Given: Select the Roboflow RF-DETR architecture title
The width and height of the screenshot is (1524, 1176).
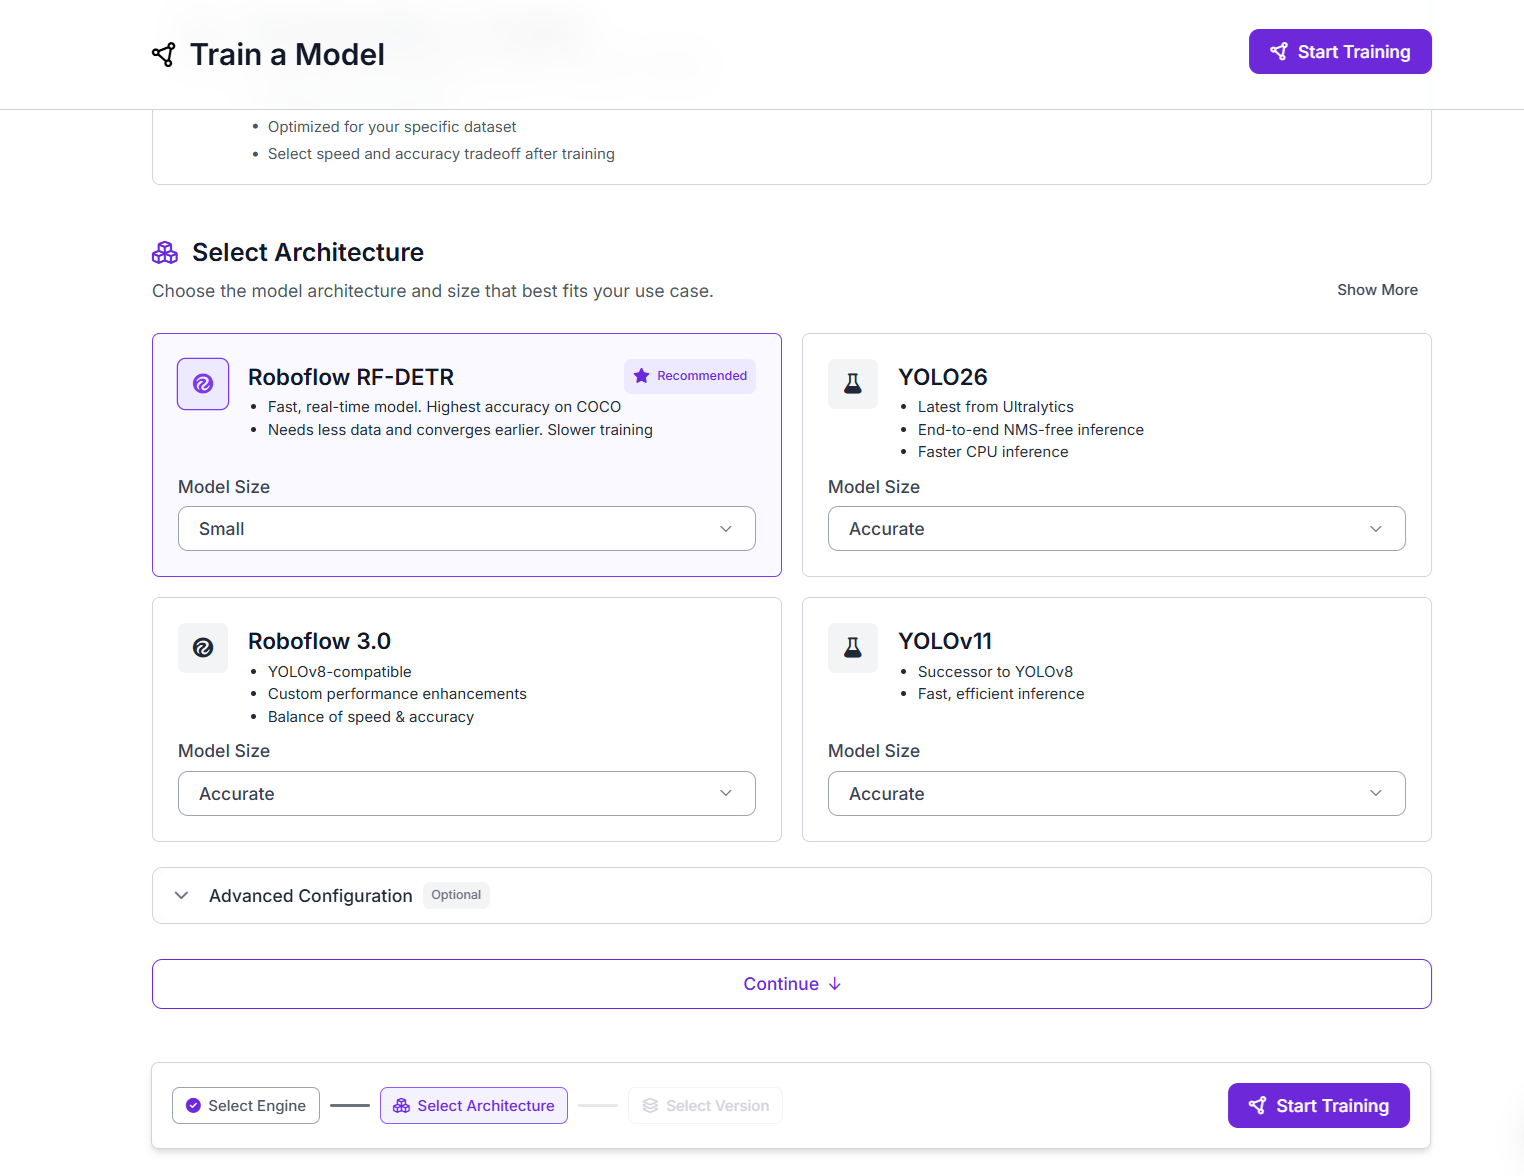Looking at the screenshot, I should pos(351,377).
